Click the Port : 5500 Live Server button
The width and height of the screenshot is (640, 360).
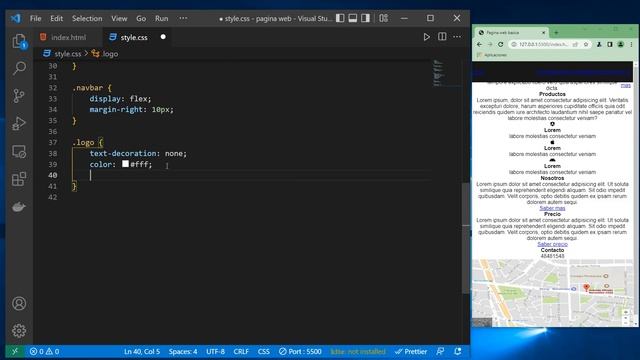(x=300, y=351)
